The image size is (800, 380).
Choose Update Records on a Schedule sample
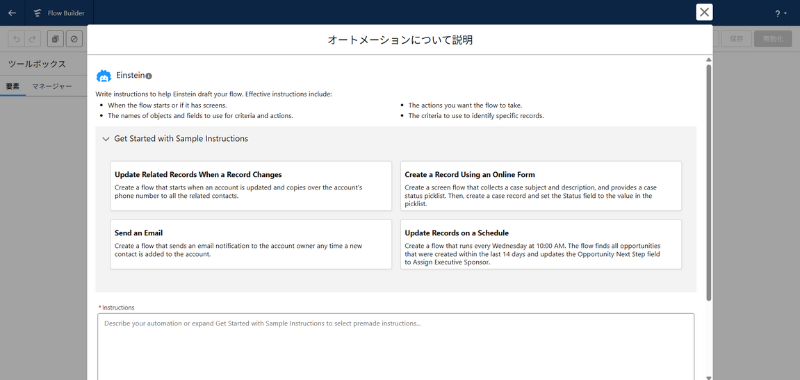click(x=541, y=244)
